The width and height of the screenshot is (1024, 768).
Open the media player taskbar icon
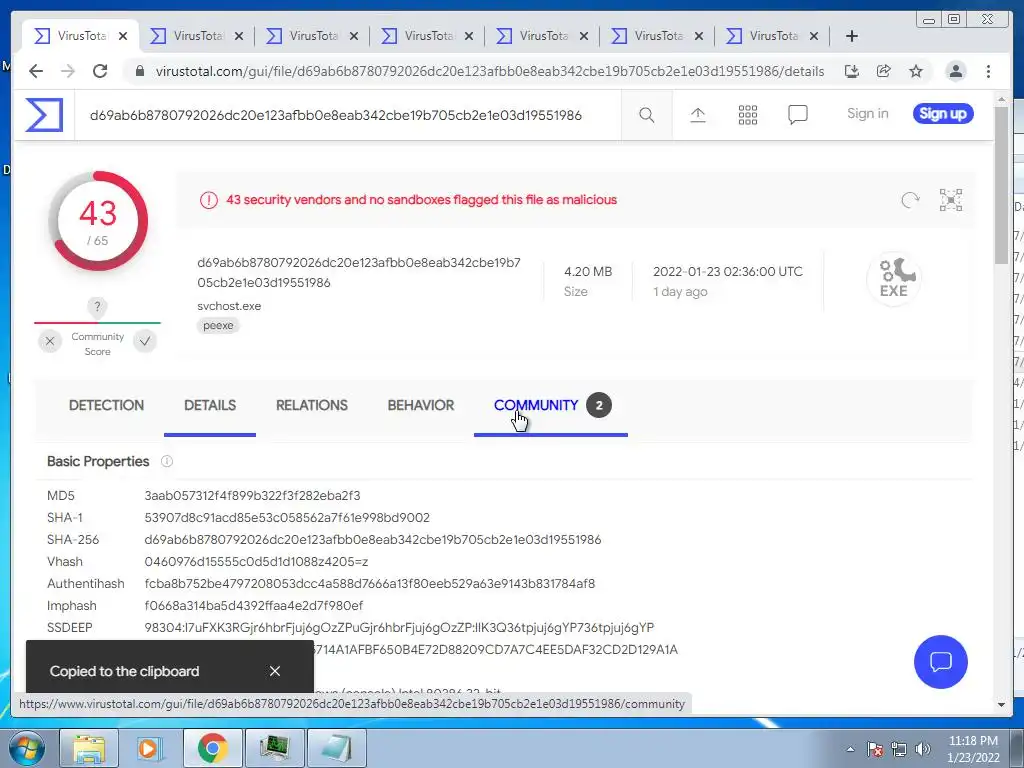(150, 748)
